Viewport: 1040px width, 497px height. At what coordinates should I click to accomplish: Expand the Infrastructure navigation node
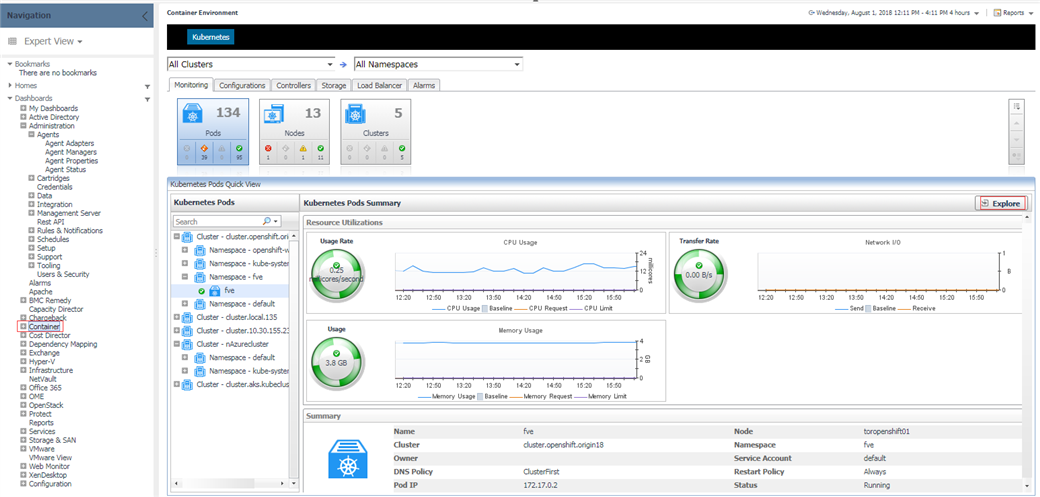(x=23, y=370)
